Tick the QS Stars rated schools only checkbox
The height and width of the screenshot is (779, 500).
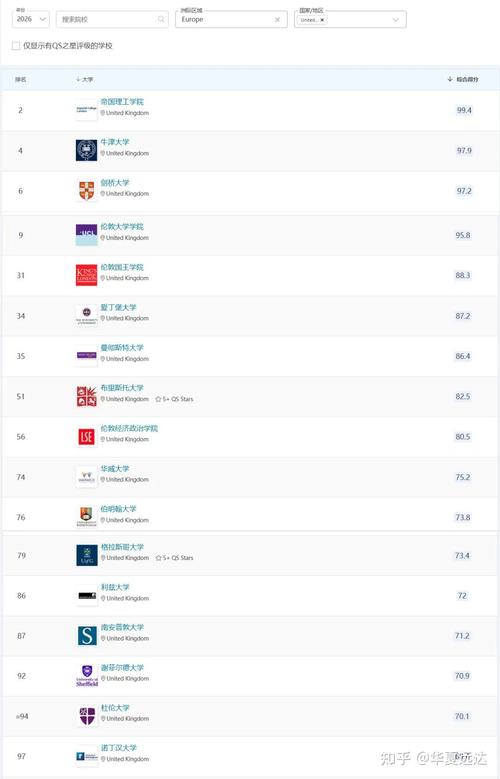16,46
